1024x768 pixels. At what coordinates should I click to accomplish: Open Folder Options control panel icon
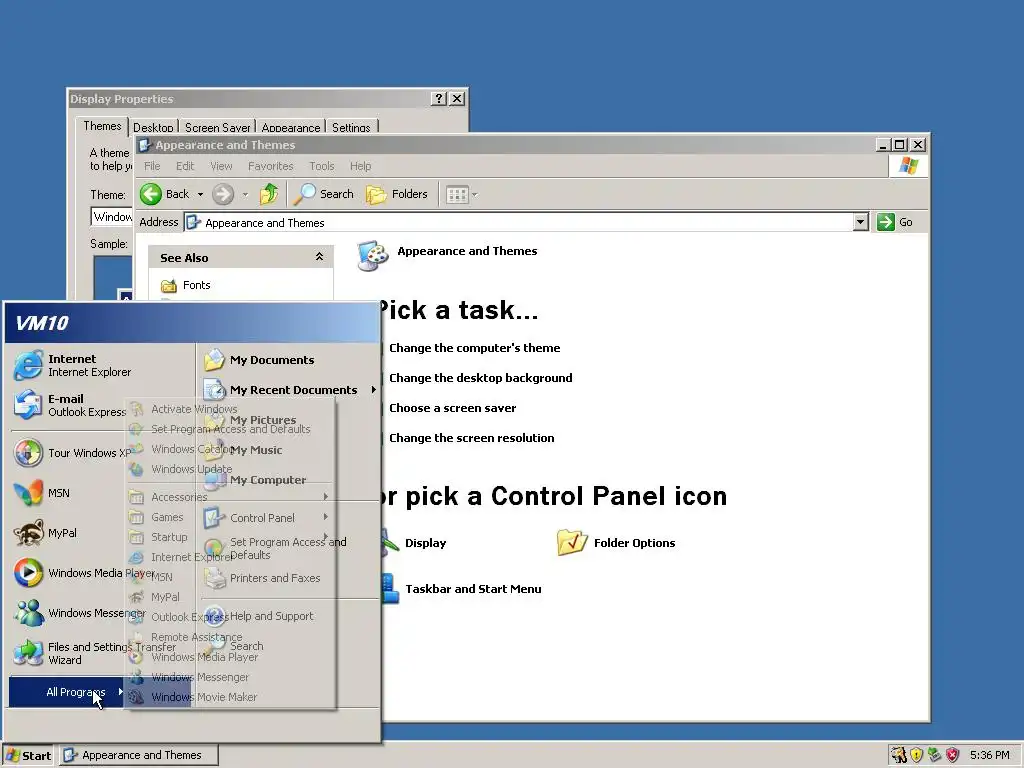(616, 543)
